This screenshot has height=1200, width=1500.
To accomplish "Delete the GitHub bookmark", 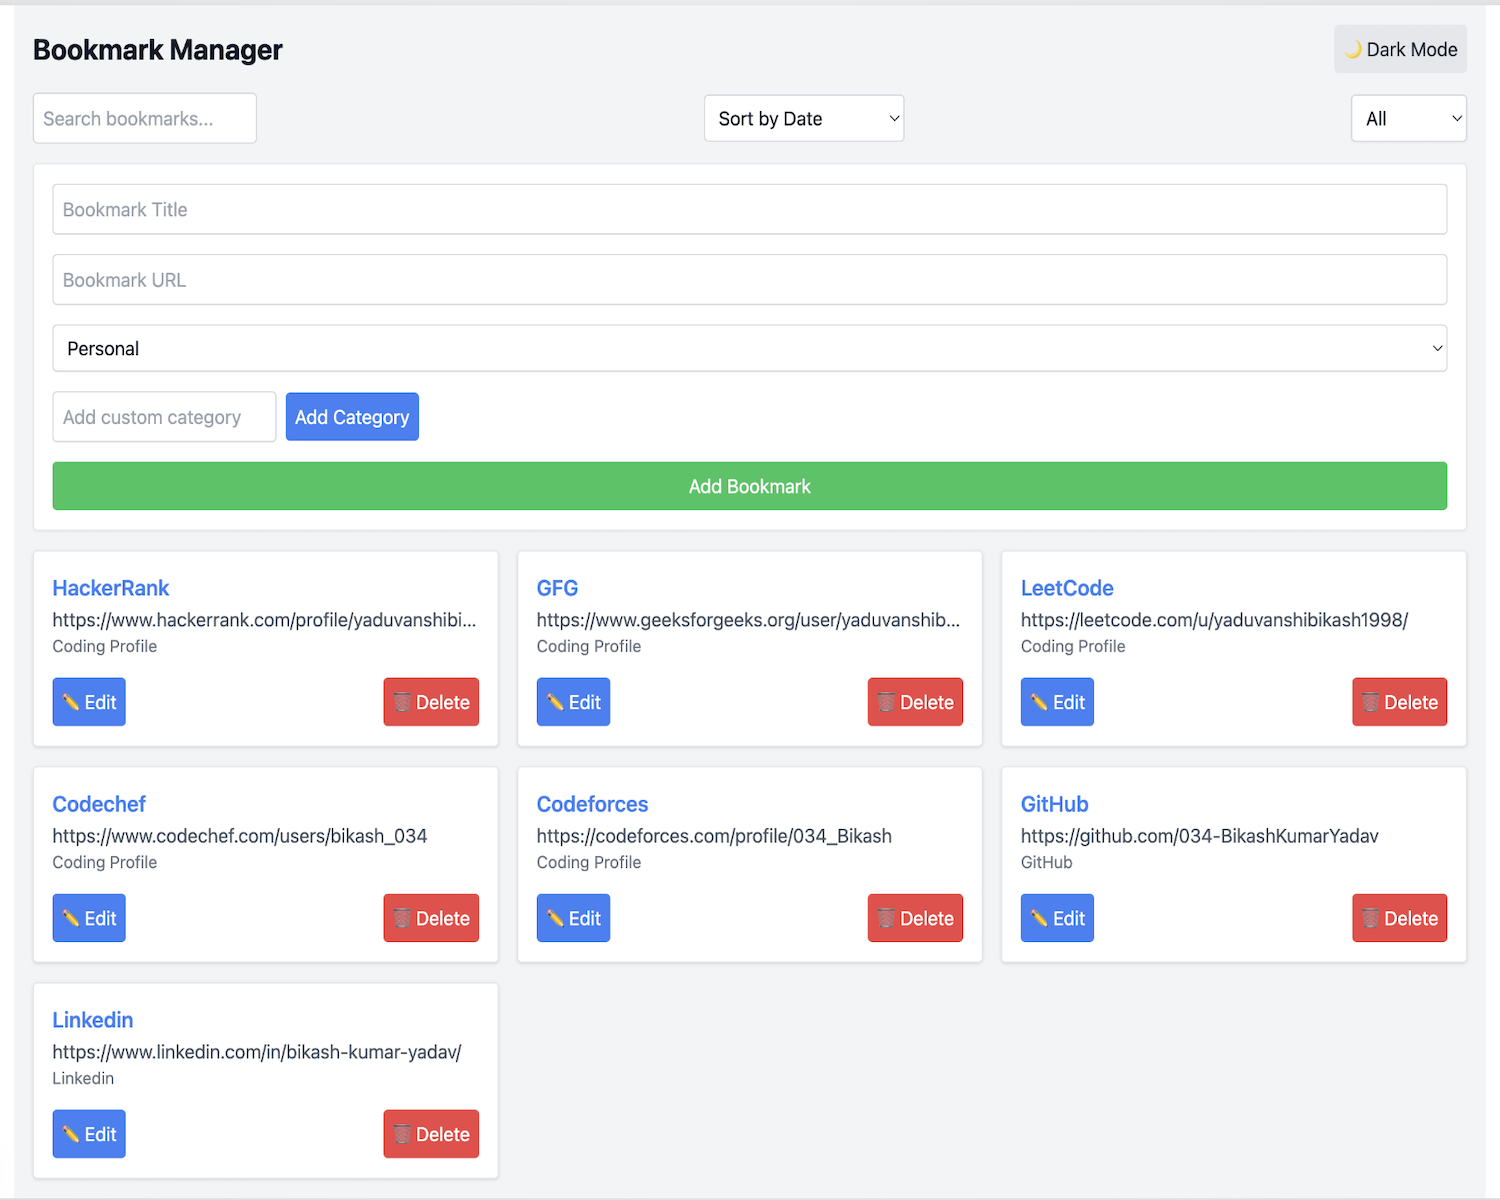I will pyautogui.click(x=1399, y=918).
